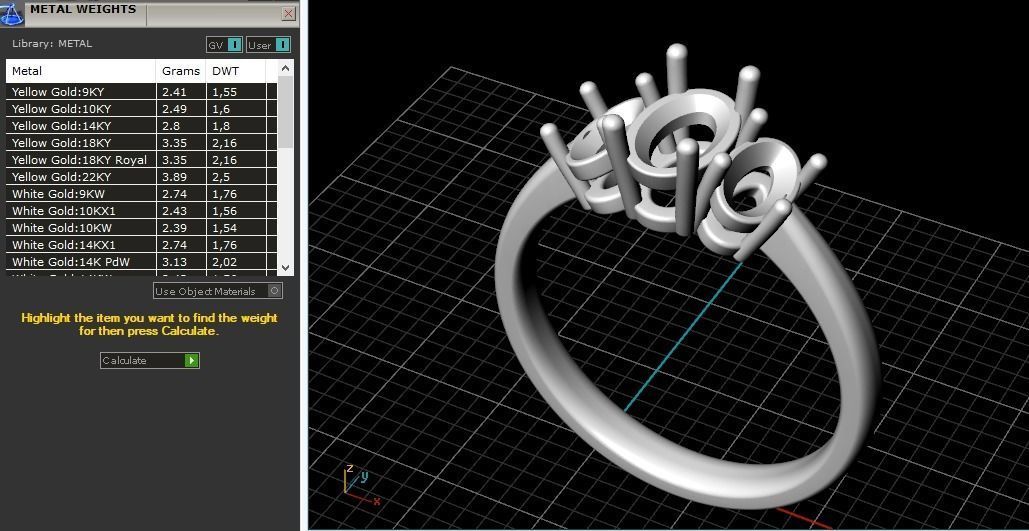Select the Yellow Gold:10KY row
Viewport: 1029px width, 531px height.
click(142, 109)
